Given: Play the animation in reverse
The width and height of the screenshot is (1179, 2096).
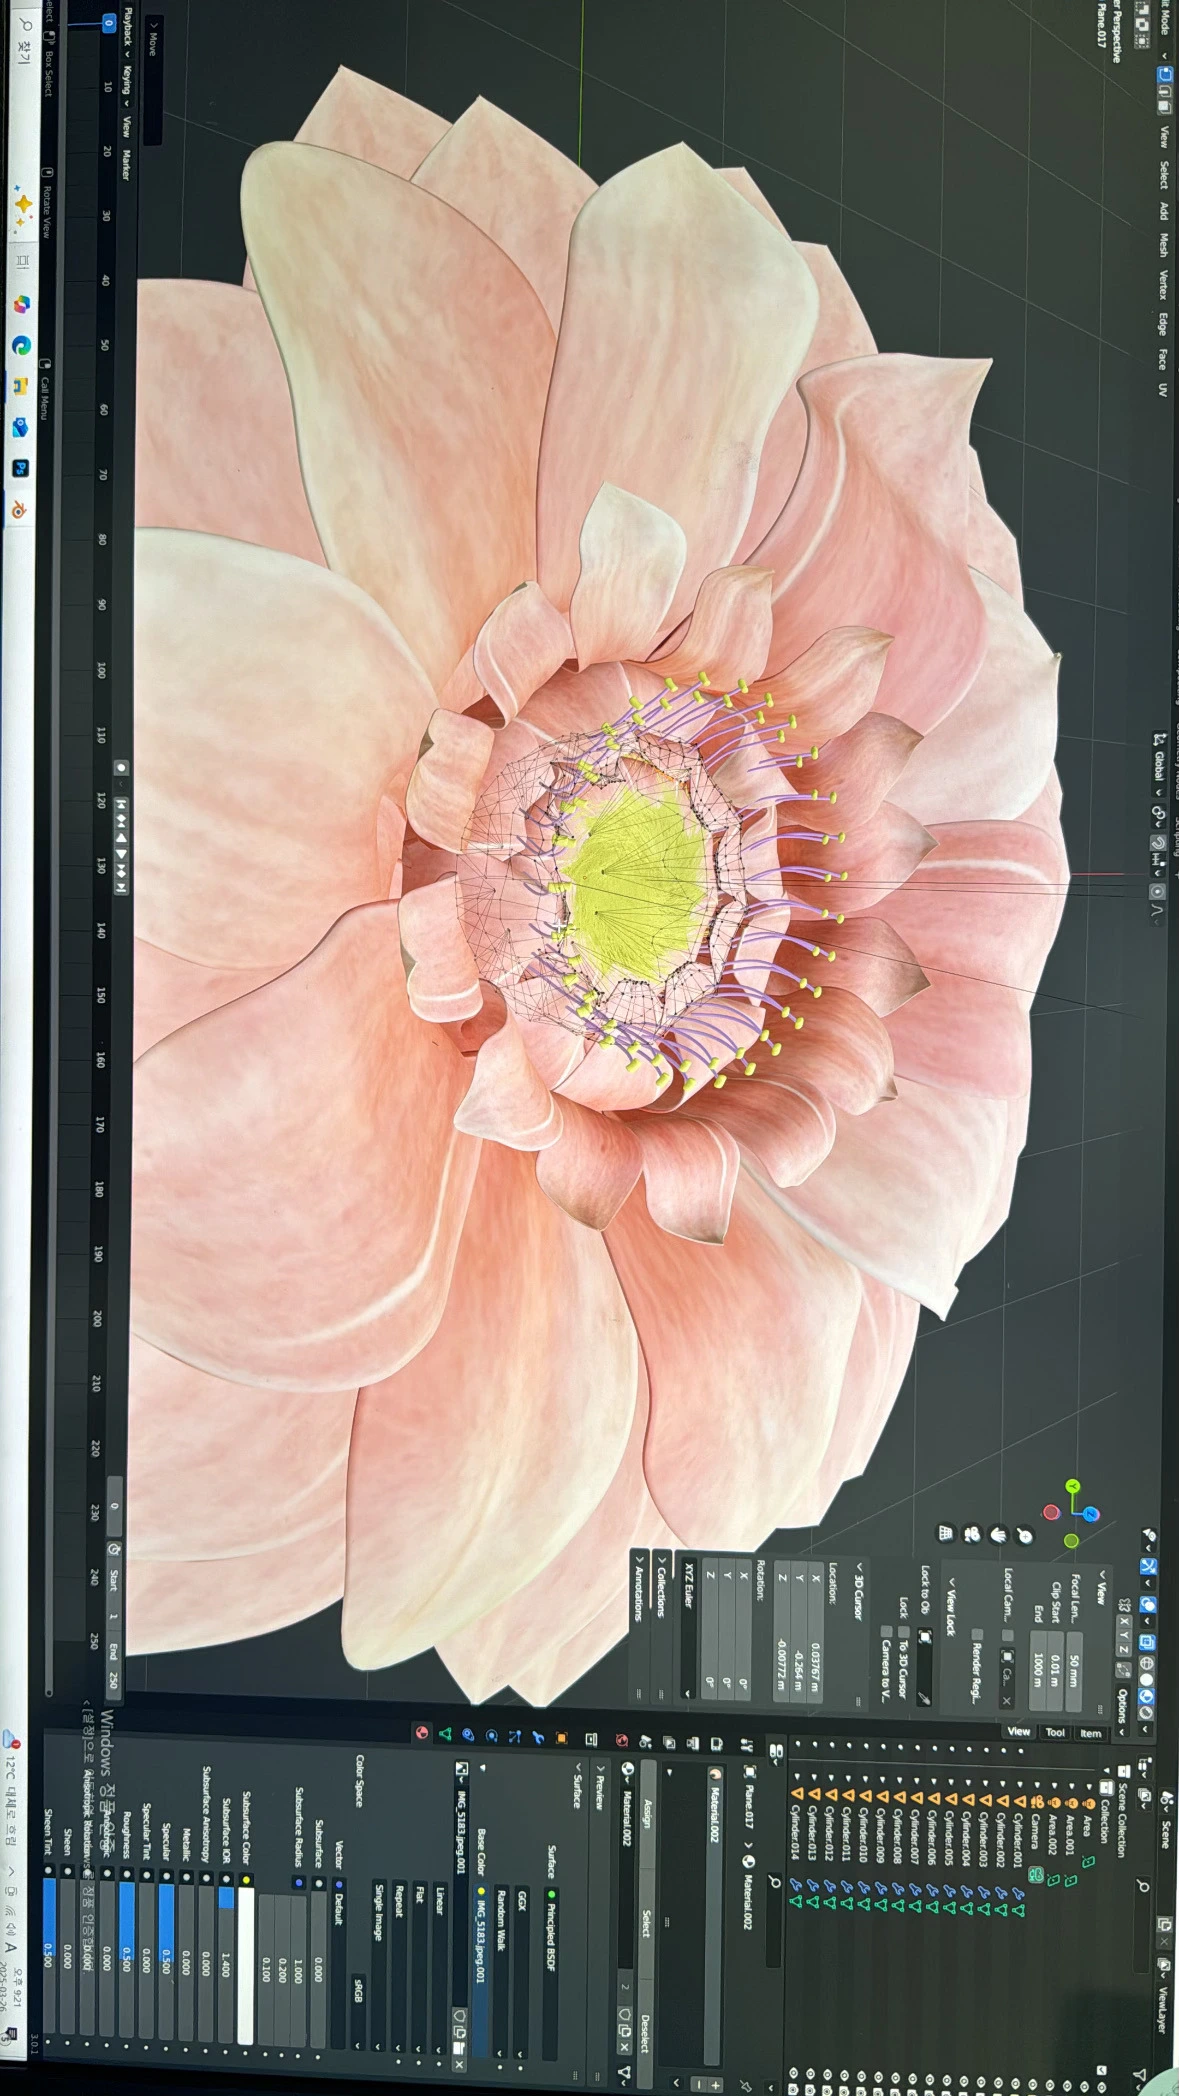Looking at the screenshot, I should [x=121, y=836].
